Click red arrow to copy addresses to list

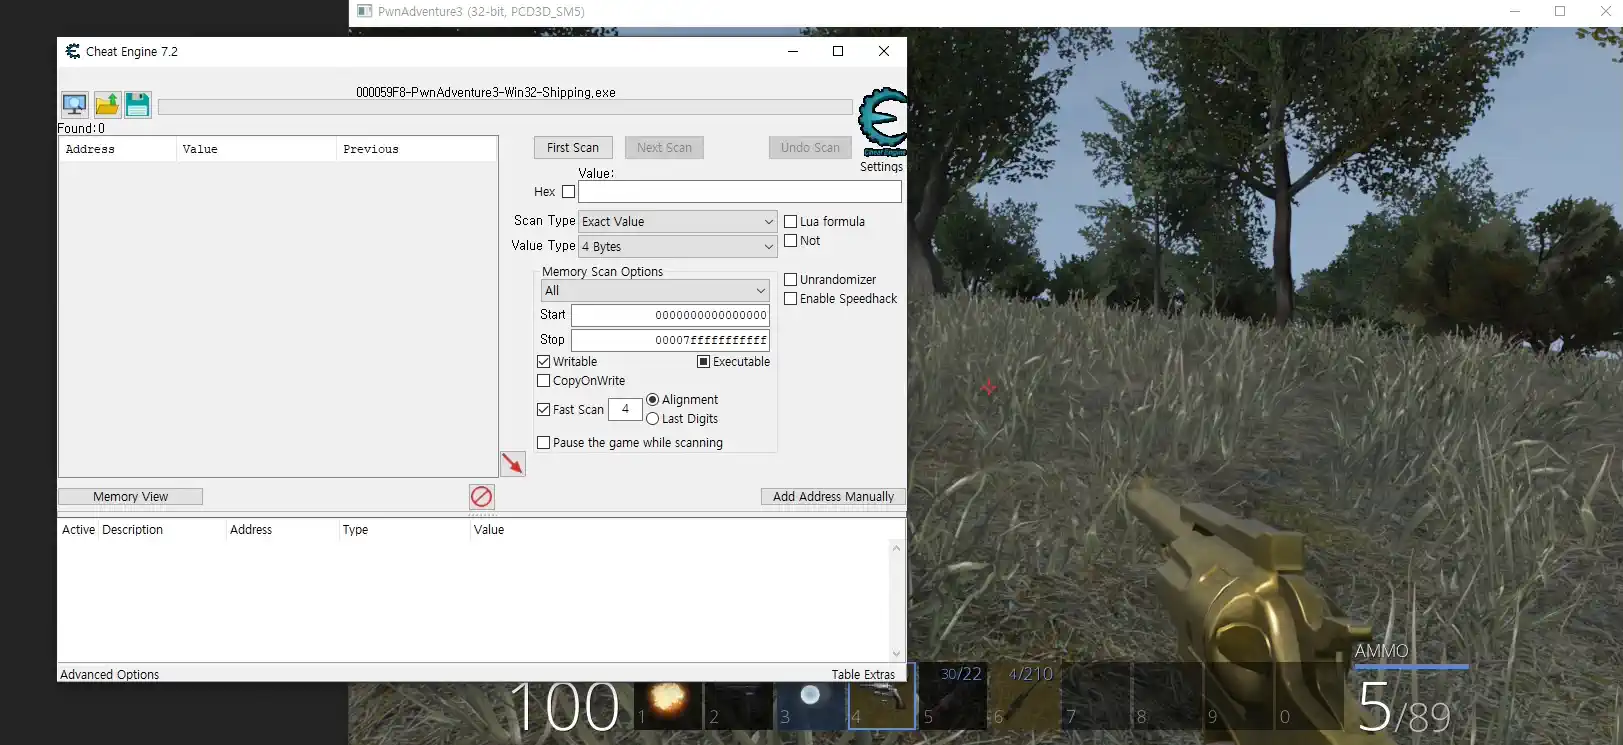[x=512, y=463]
